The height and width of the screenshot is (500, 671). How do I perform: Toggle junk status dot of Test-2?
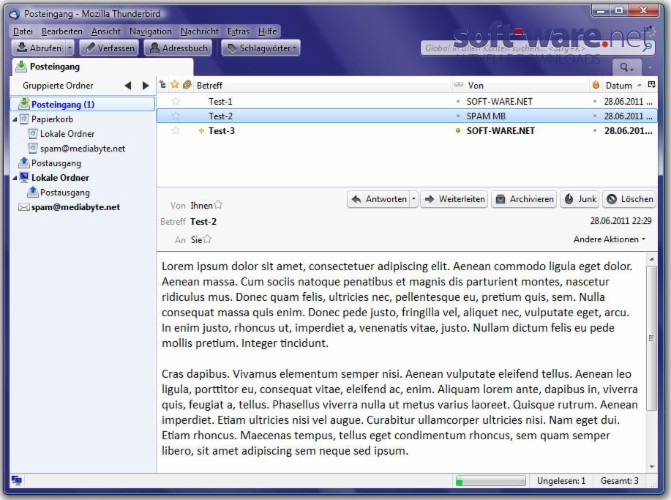click(595, 116)
